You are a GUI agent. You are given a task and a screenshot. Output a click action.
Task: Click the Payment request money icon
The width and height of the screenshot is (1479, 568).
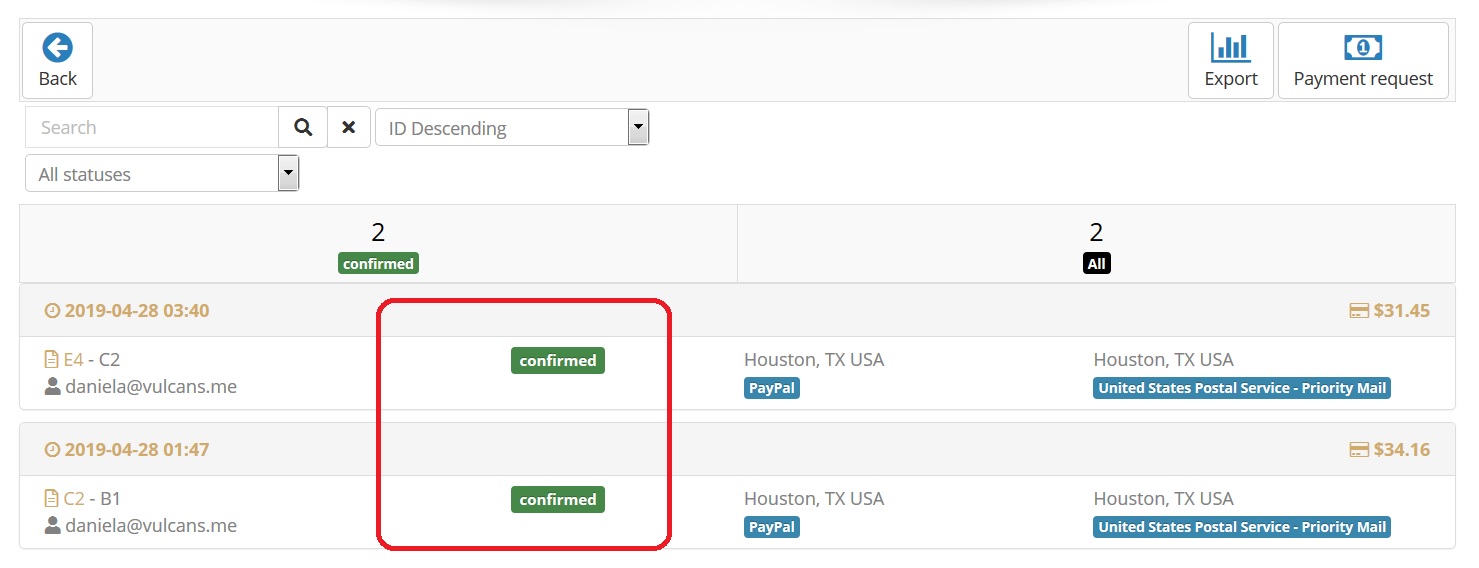point(1363,47)
